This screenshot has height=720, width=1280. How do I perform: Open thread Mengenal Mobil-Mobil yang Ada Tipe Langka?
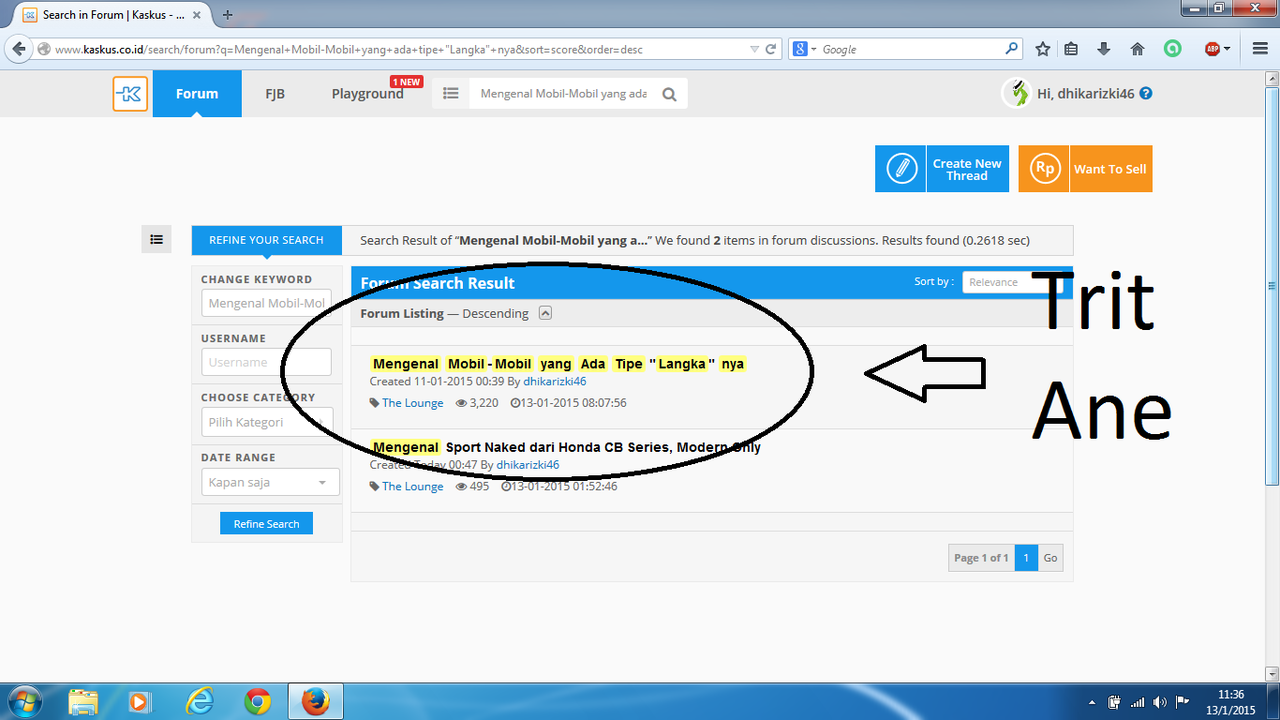pos(558,364)
